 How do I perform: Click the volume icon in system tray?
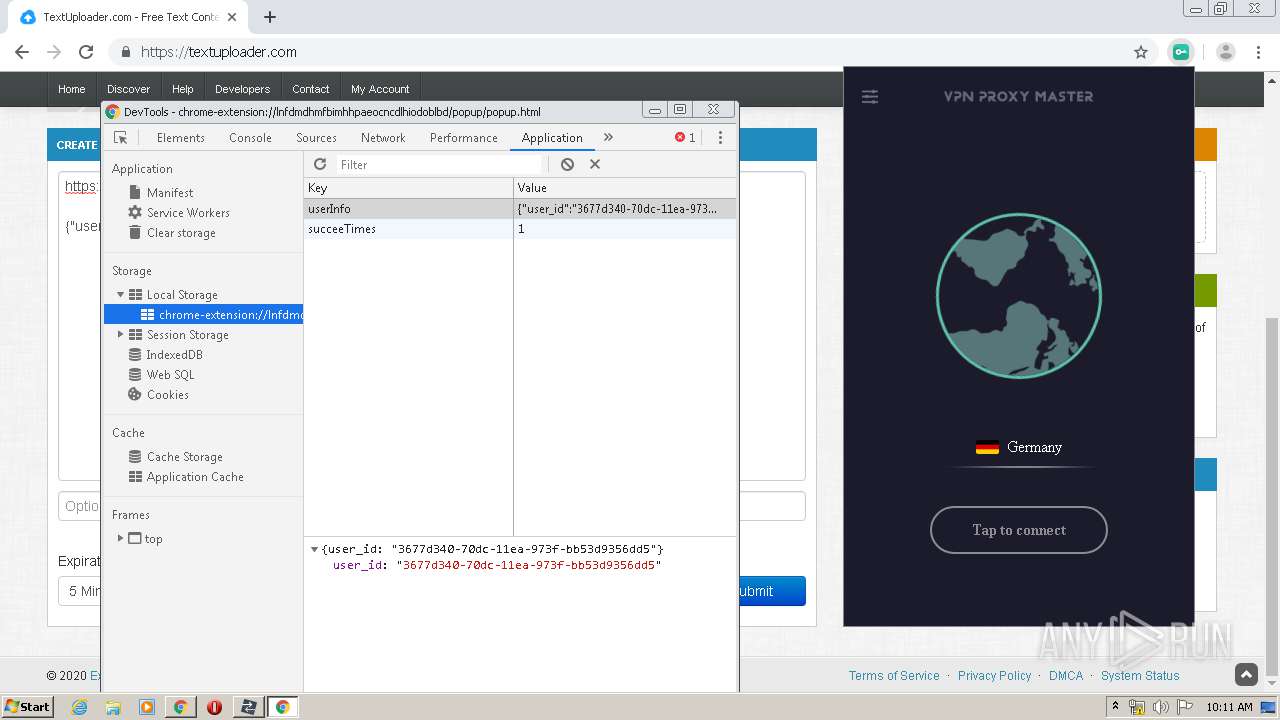click(1161, 707)
